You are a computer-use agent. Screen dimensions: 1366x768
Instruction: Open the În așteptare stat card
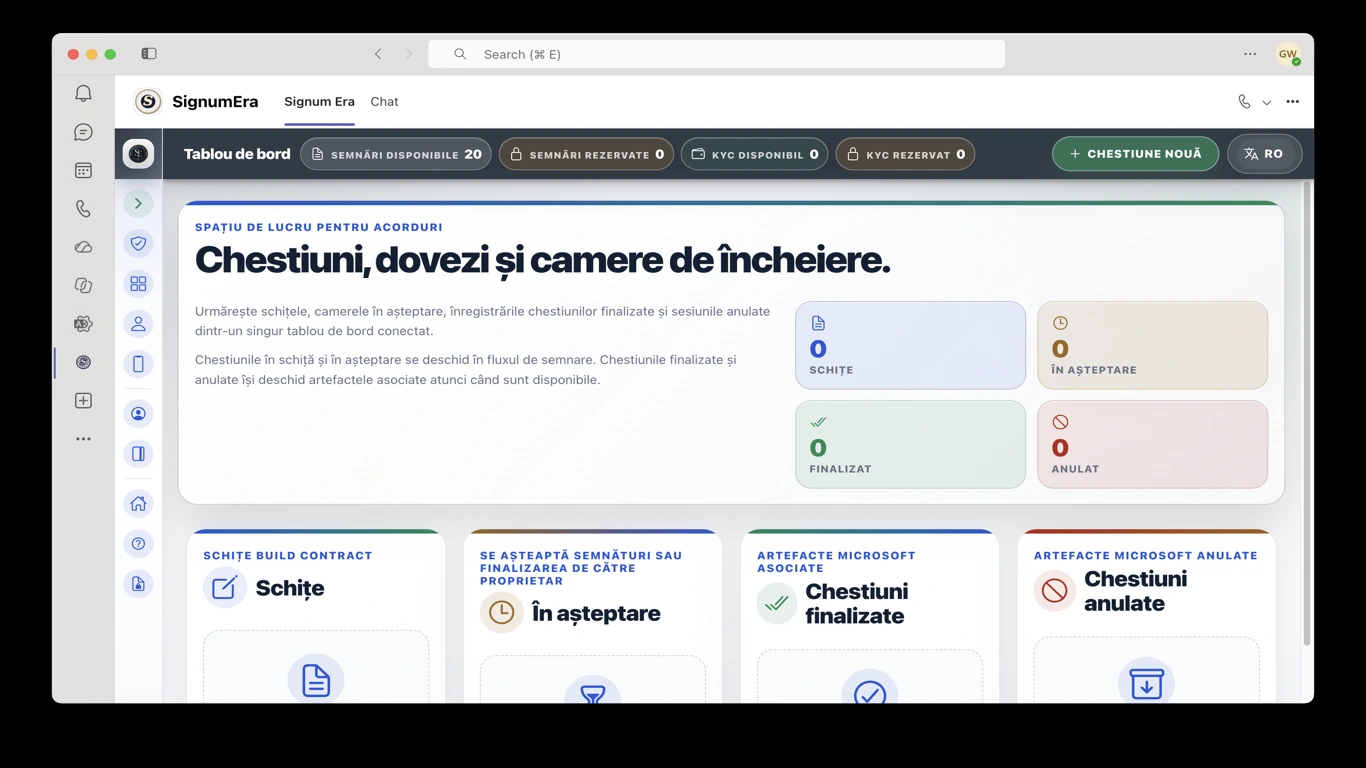[1152, 345]
